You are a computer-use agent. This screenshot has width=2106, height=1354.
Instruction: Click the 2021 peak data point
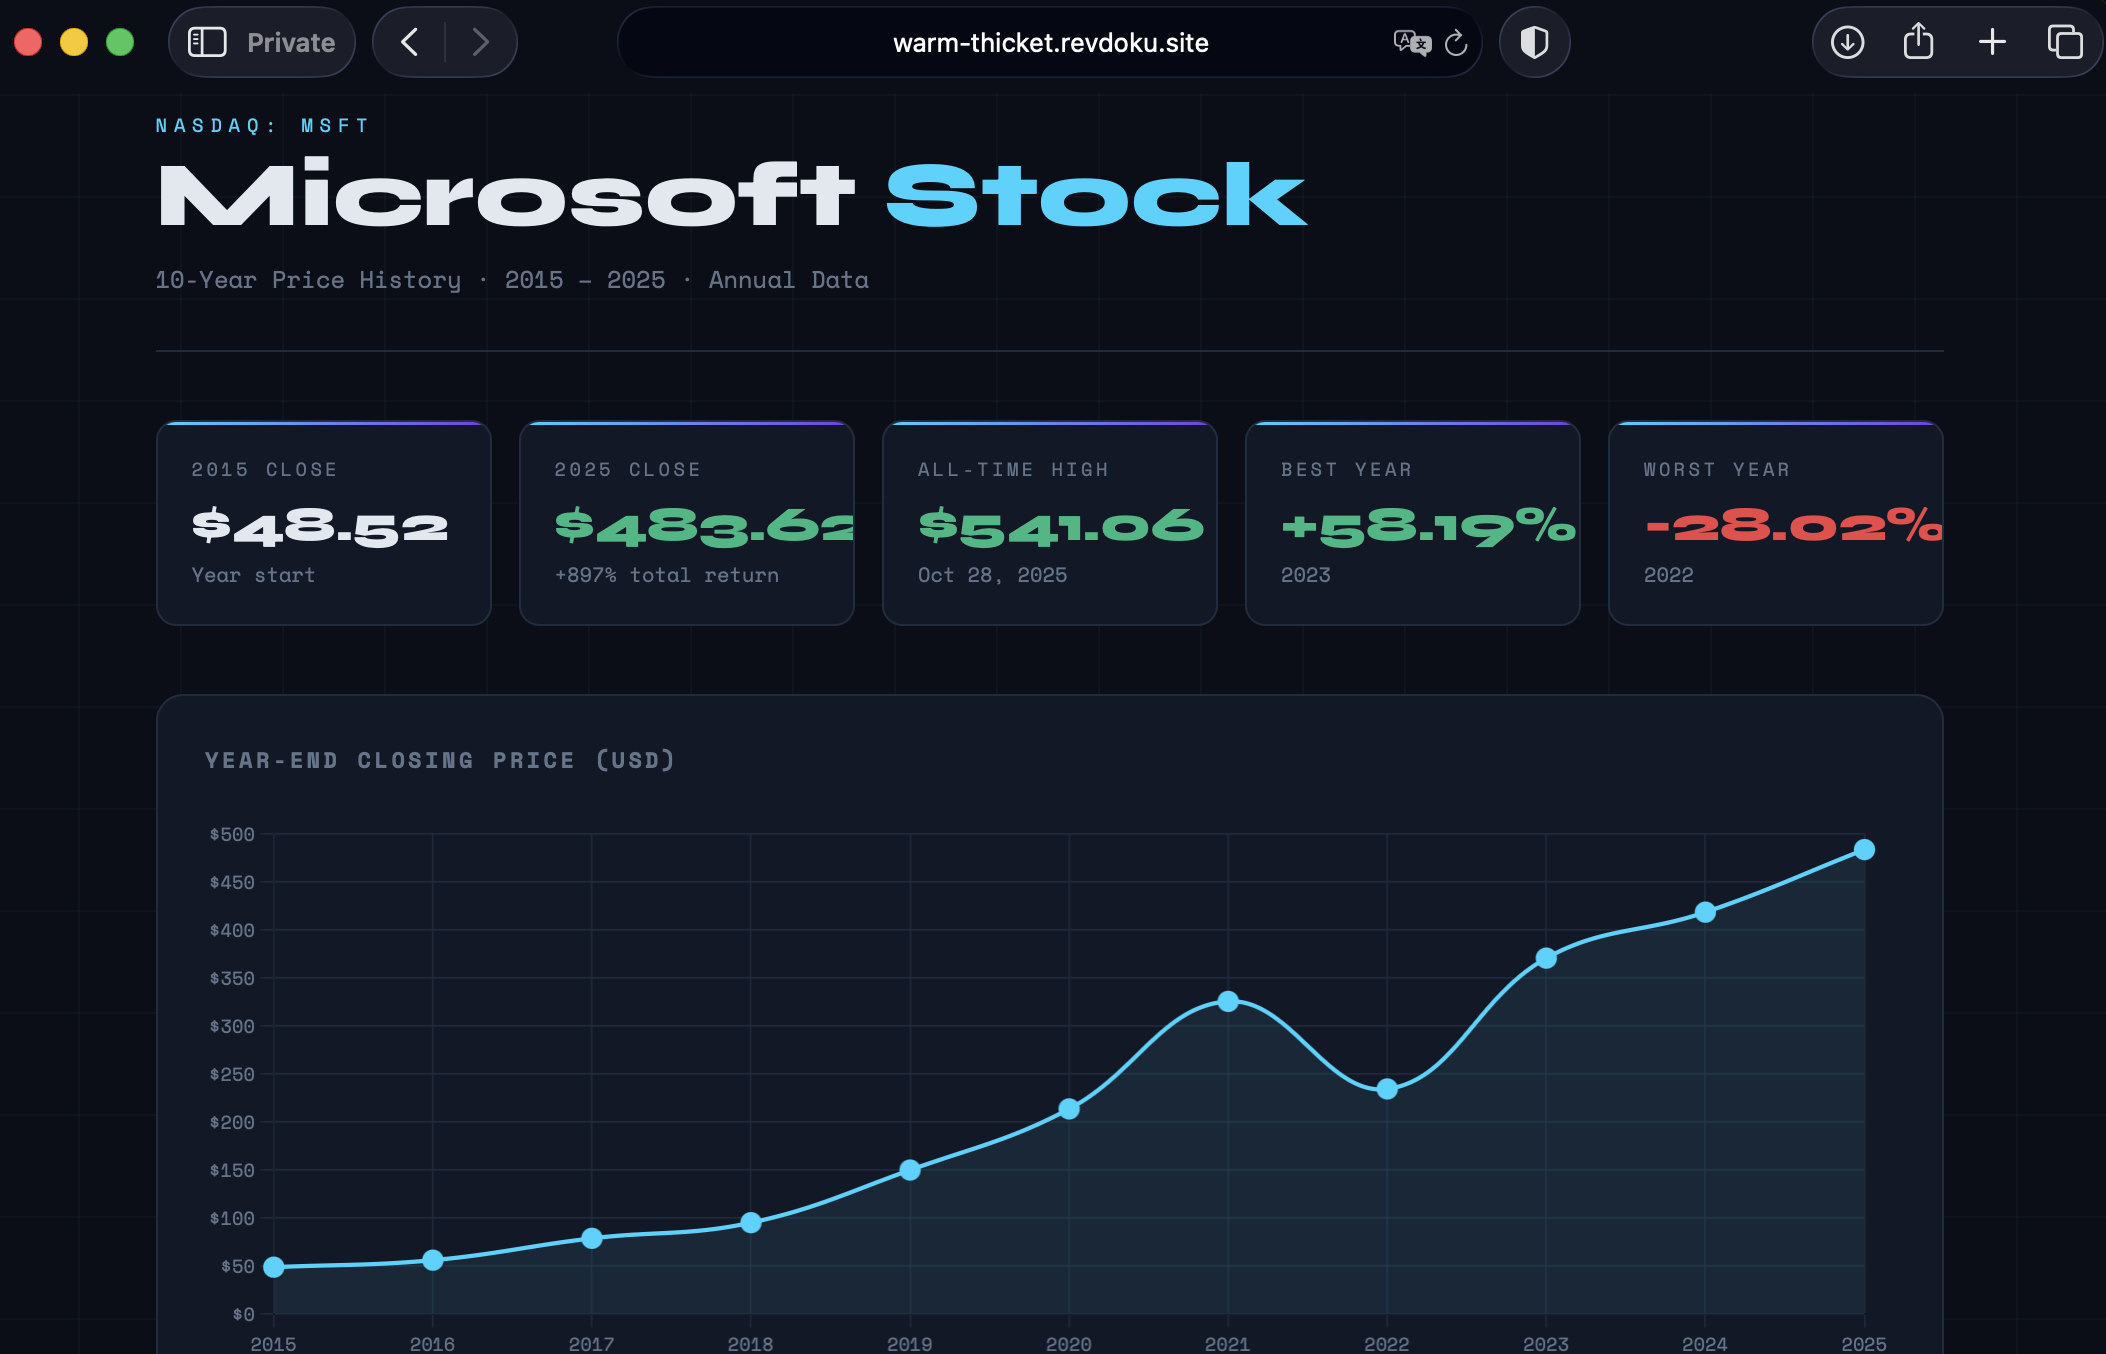[x=1228, y=1001]
